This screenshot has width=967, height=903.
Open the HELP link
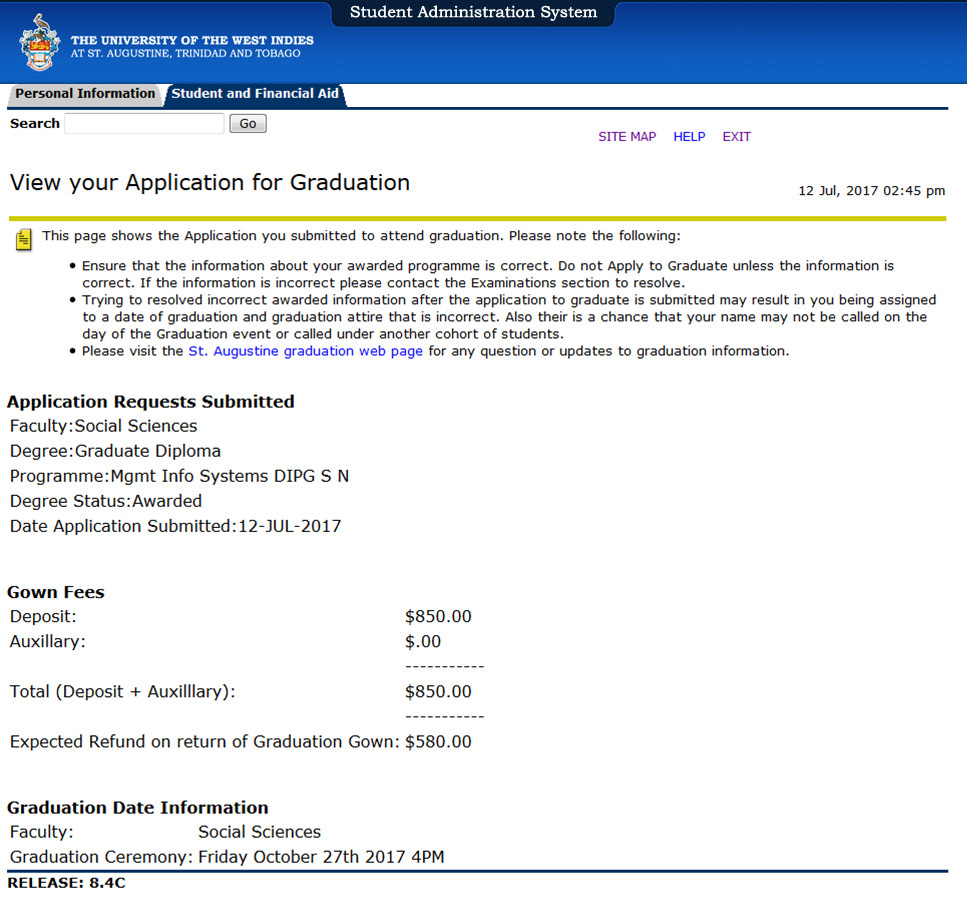click(689, 136)
